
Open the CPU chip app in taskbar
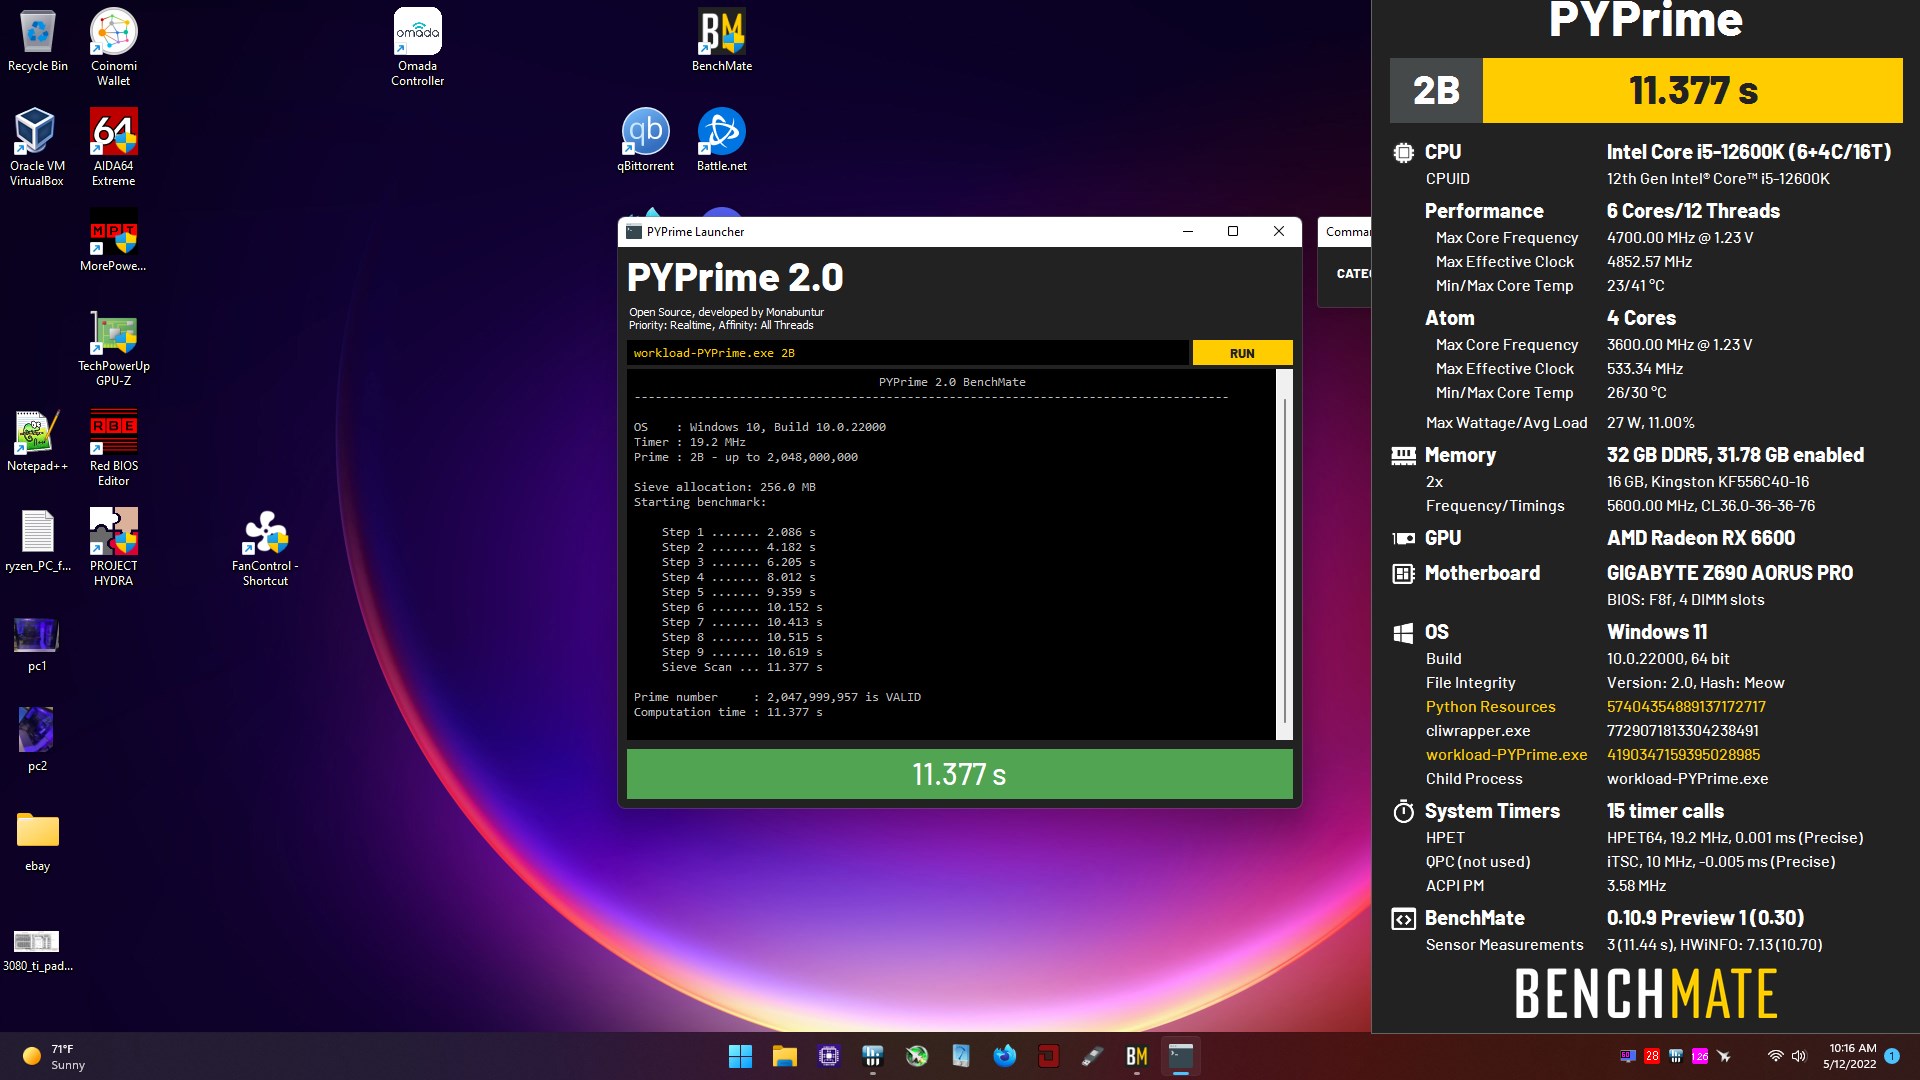tap(828, 1056)
